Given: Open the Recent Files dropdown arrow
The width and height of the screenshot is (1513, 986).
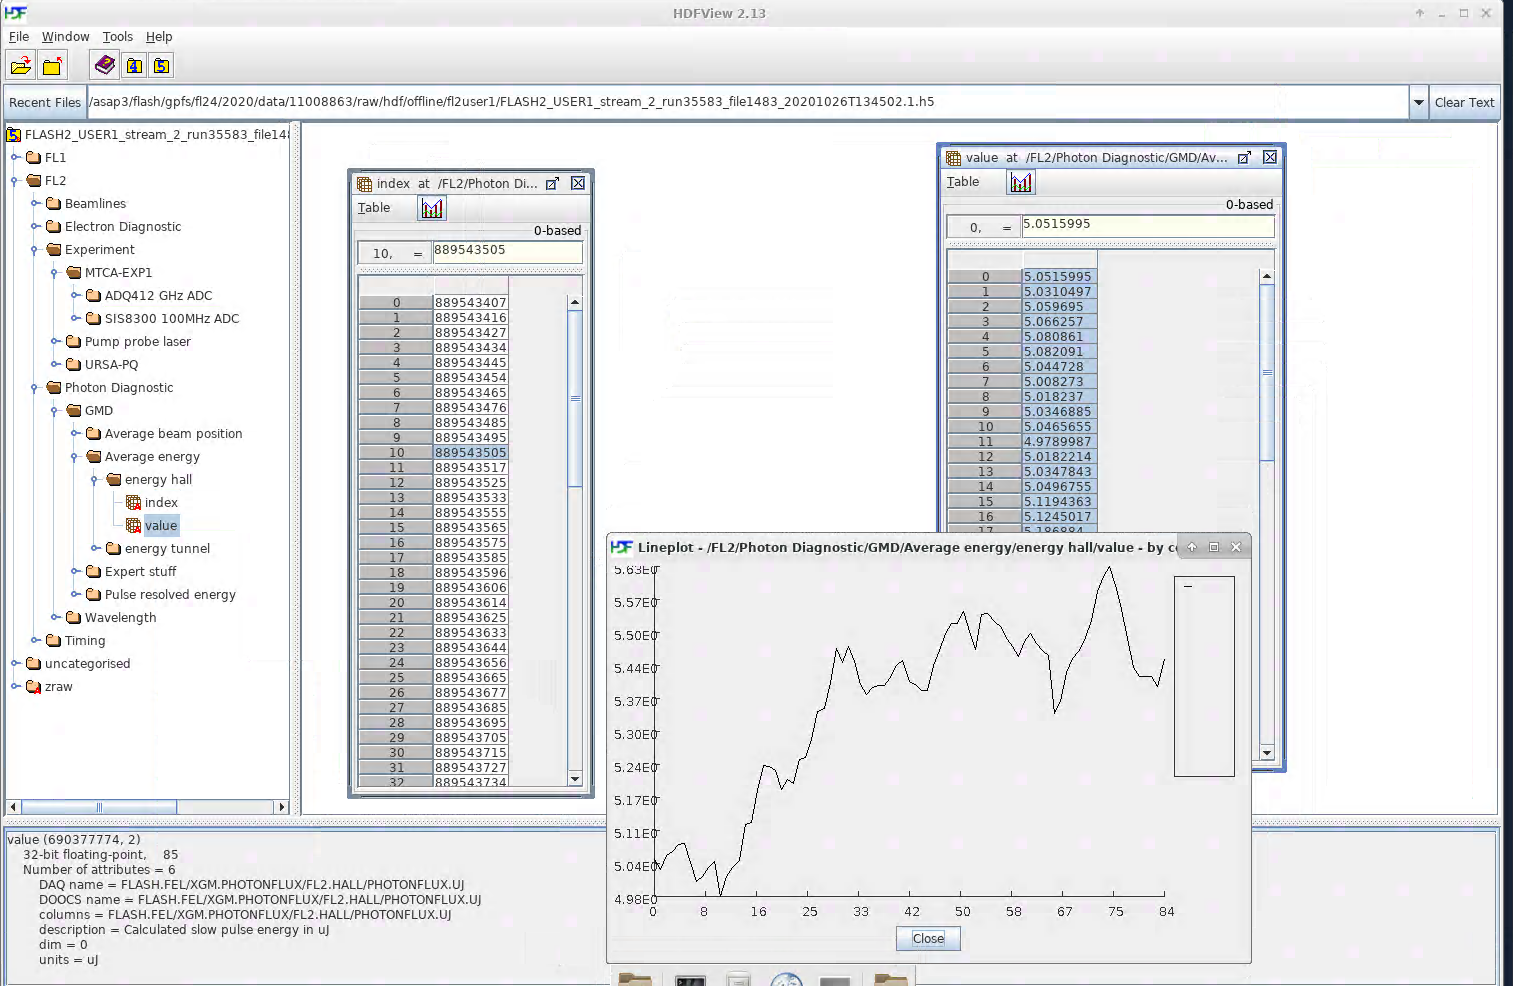Looking at the screenshot, I should coord(1418,103).
